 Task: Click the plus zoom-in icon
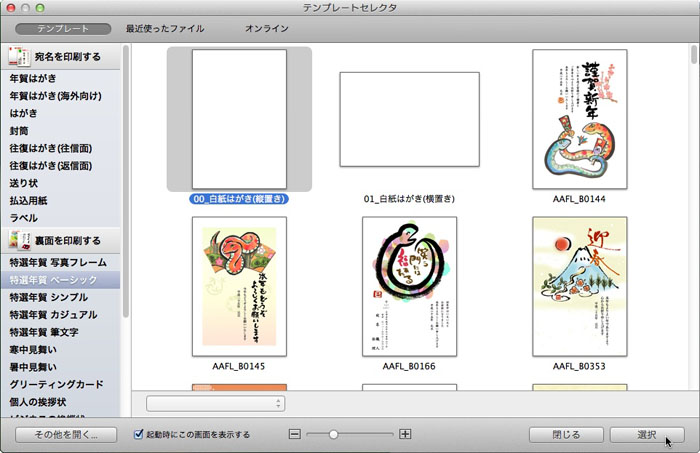[405, 434]
